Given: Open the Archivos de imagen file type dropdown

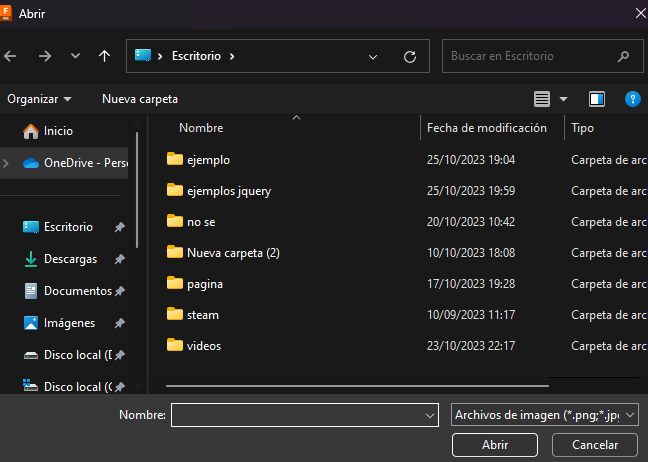Looking at the screenshot, I should tap(545, 415).
